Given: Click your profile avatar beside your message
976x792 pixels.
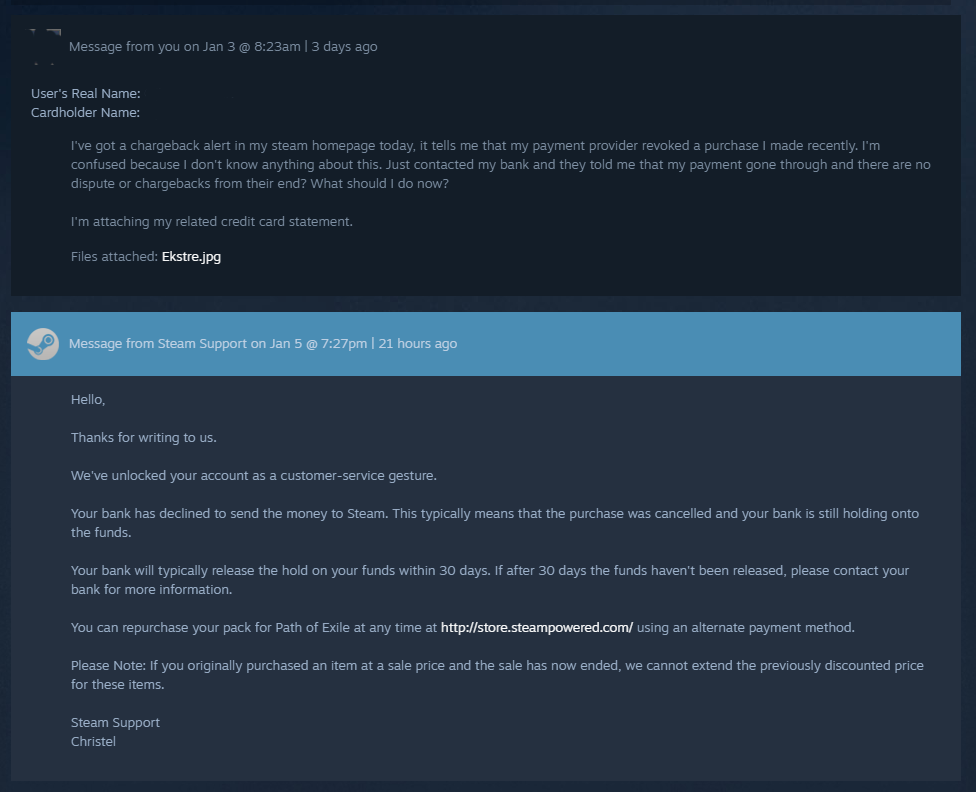Looking at the screenshot, I should coord(45,47).
